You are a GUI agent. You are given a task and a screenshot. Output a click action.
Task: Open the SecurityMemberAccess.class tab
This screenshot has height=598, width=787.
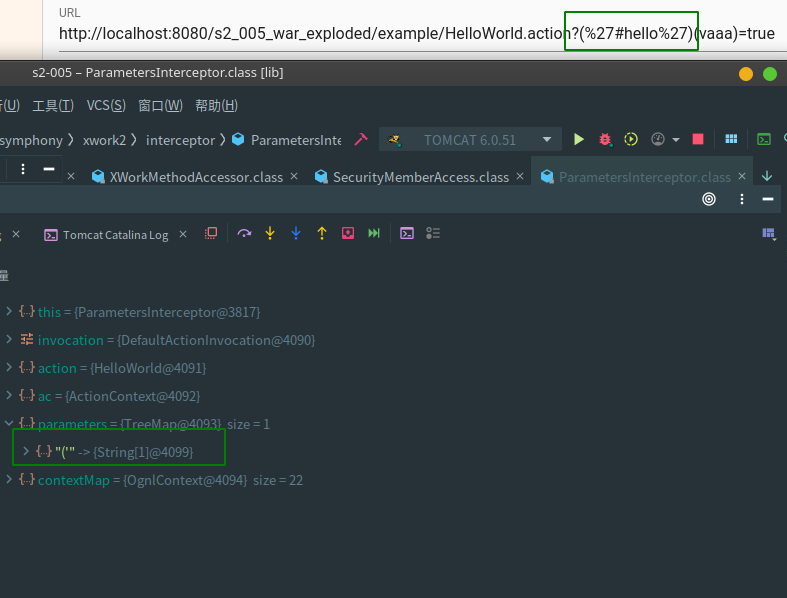pyautogui.click(x=420, y=177)
